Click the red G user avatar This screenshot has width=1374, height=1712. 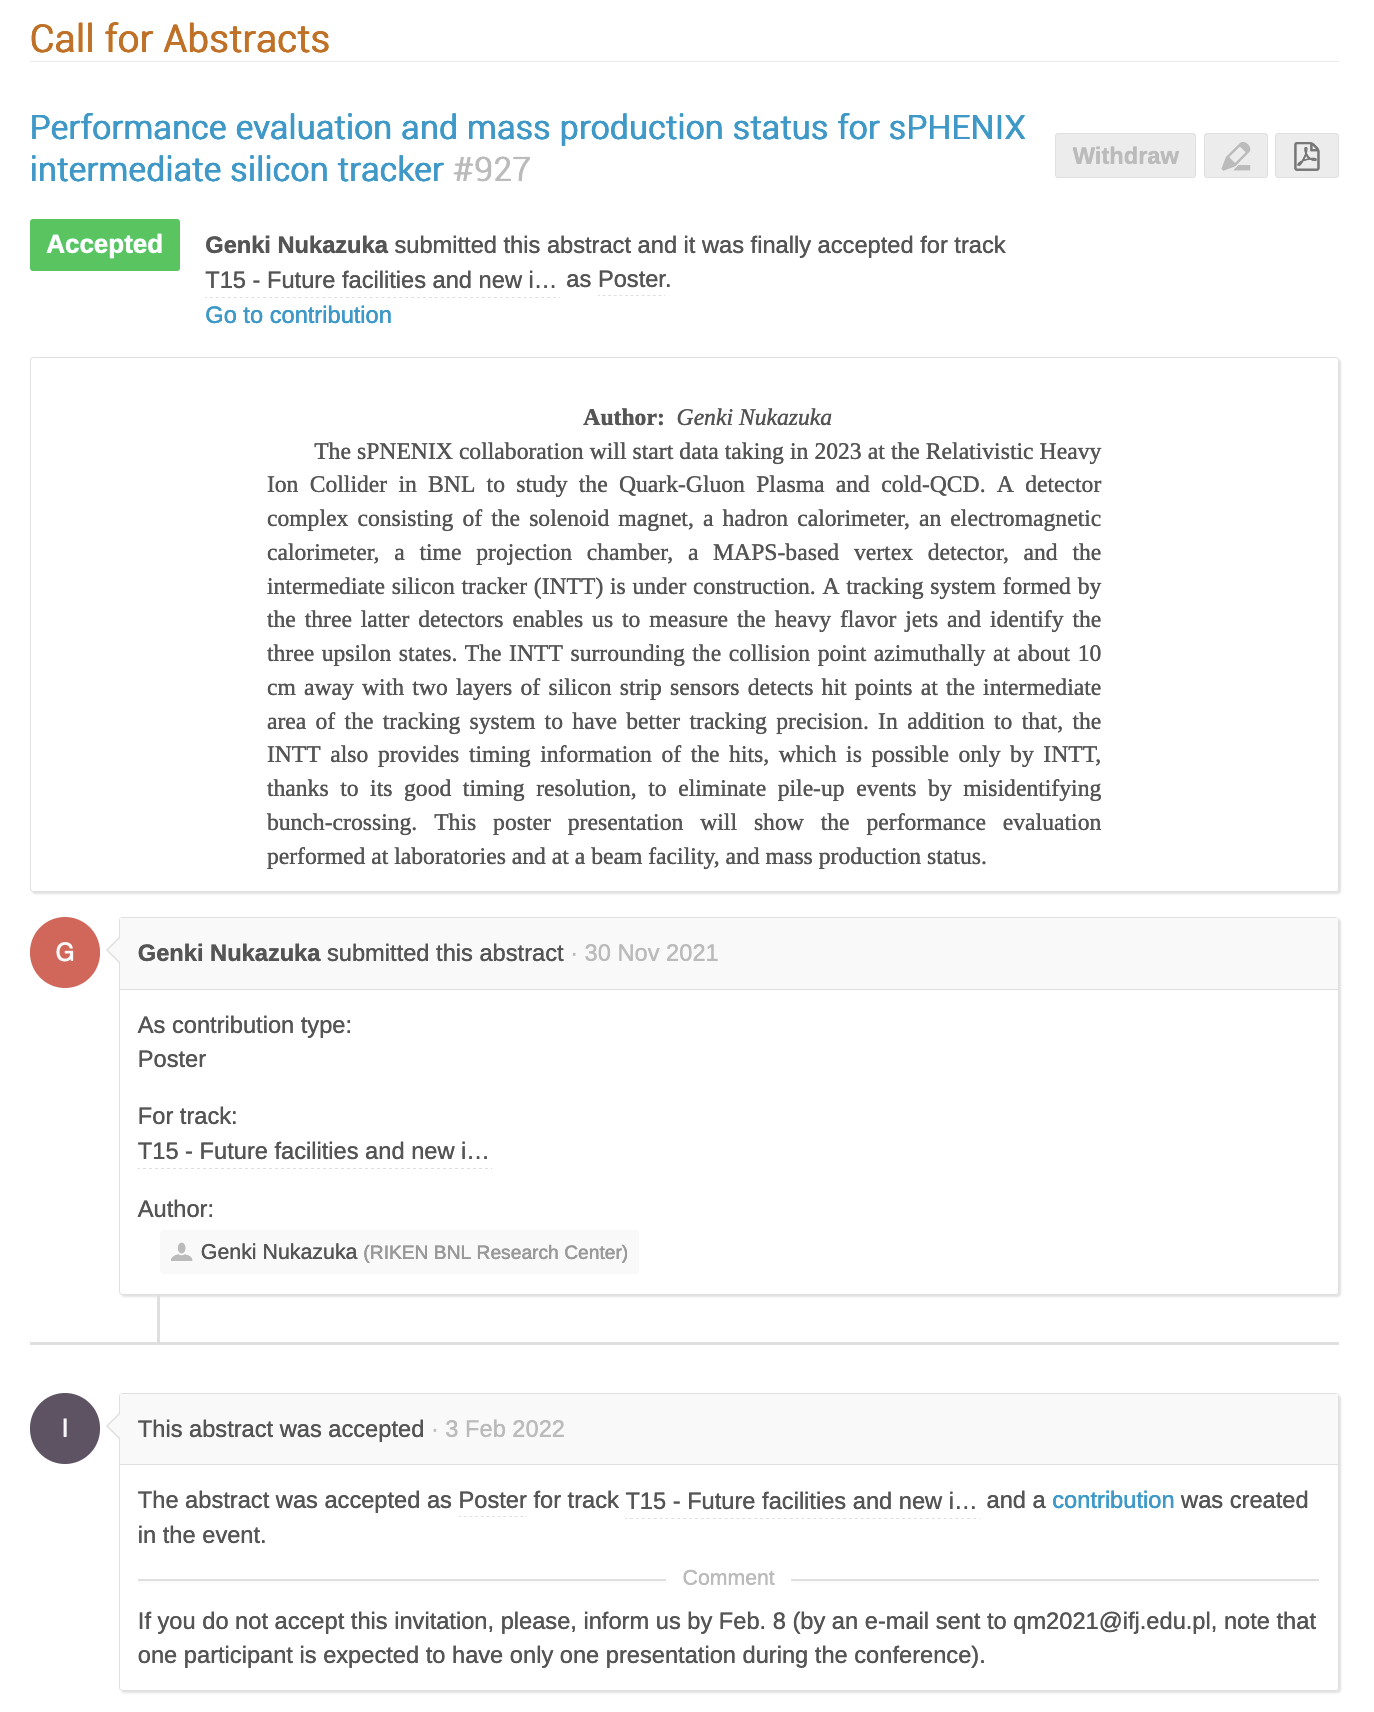65,952
